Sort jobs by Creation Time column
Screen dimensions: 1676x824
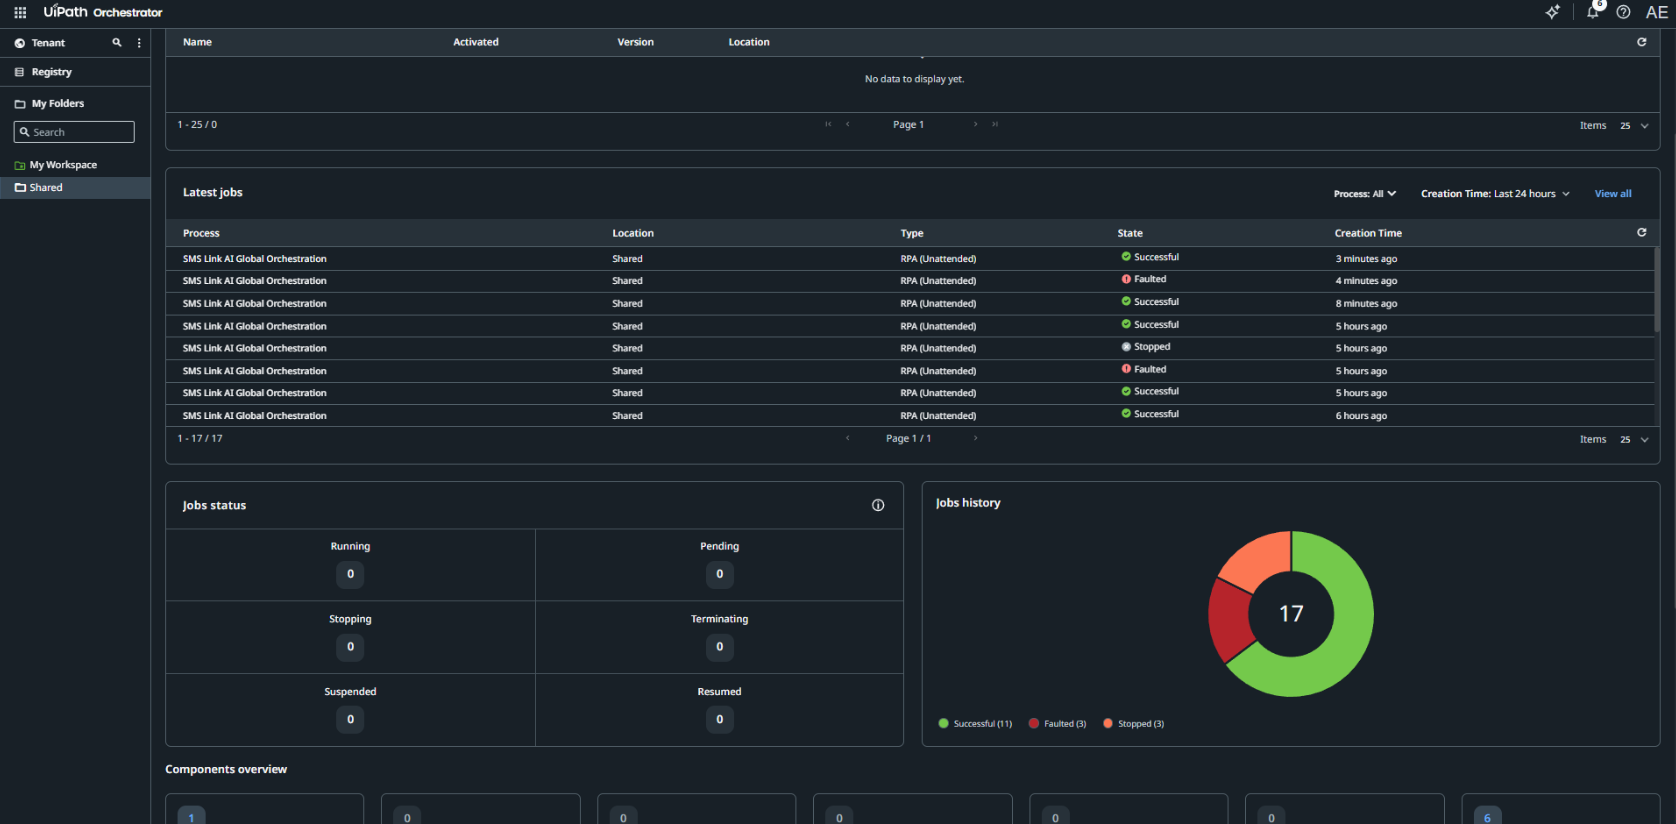coord(1367,233)
